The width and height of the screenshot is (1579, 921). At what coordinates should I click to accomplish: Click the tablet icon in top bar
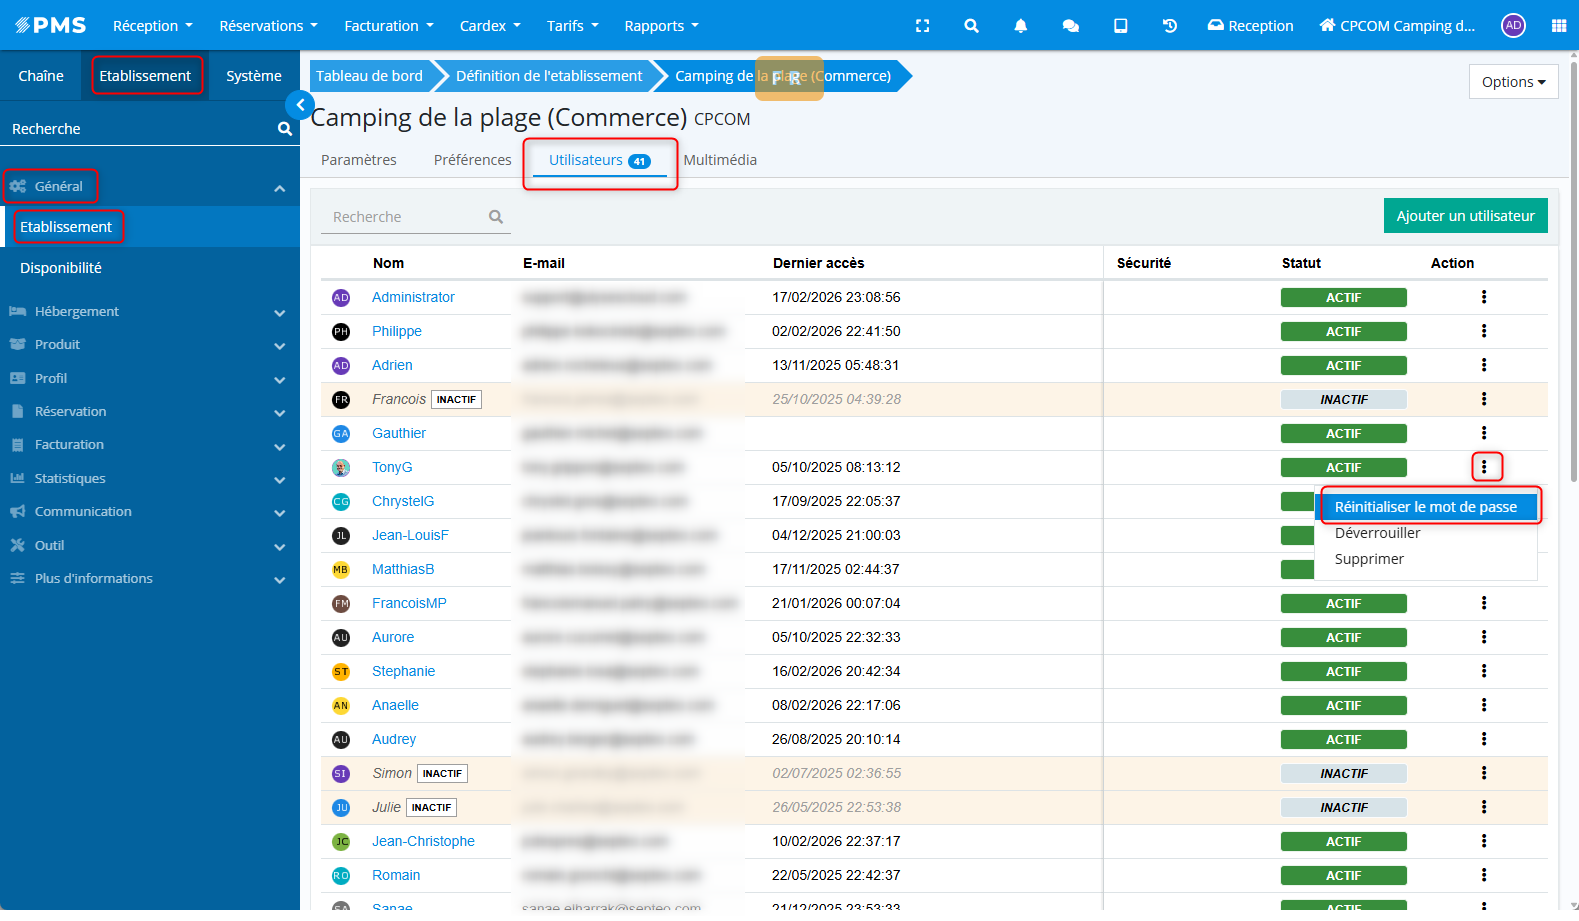point(1120,26)
